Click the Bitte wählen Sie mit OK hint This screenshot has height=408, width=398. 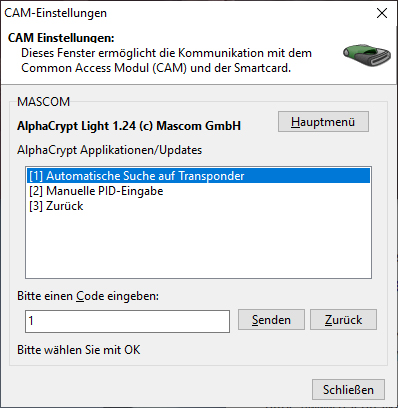click(79, 350)
